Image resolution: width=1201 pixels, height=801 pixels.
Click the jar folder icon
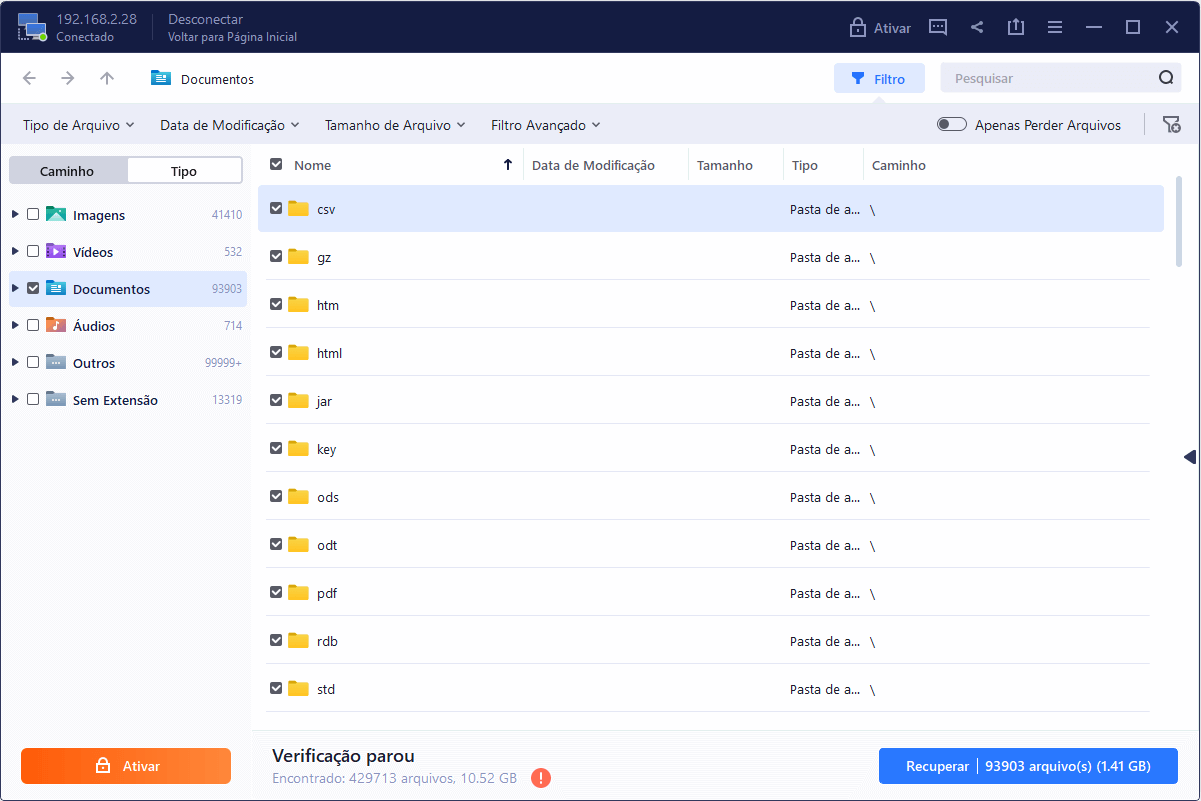pos(298,400)
